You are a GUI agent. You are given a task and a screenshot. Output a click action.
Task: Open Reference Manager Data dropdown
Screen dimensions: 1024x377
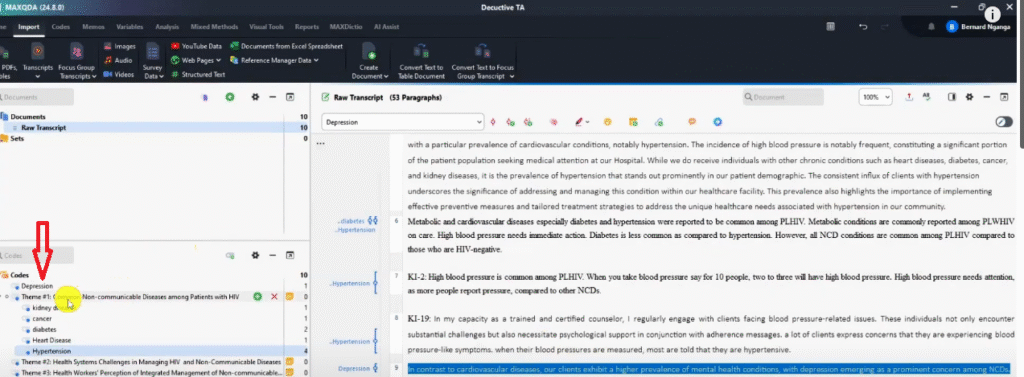click(x=275, y=60)
